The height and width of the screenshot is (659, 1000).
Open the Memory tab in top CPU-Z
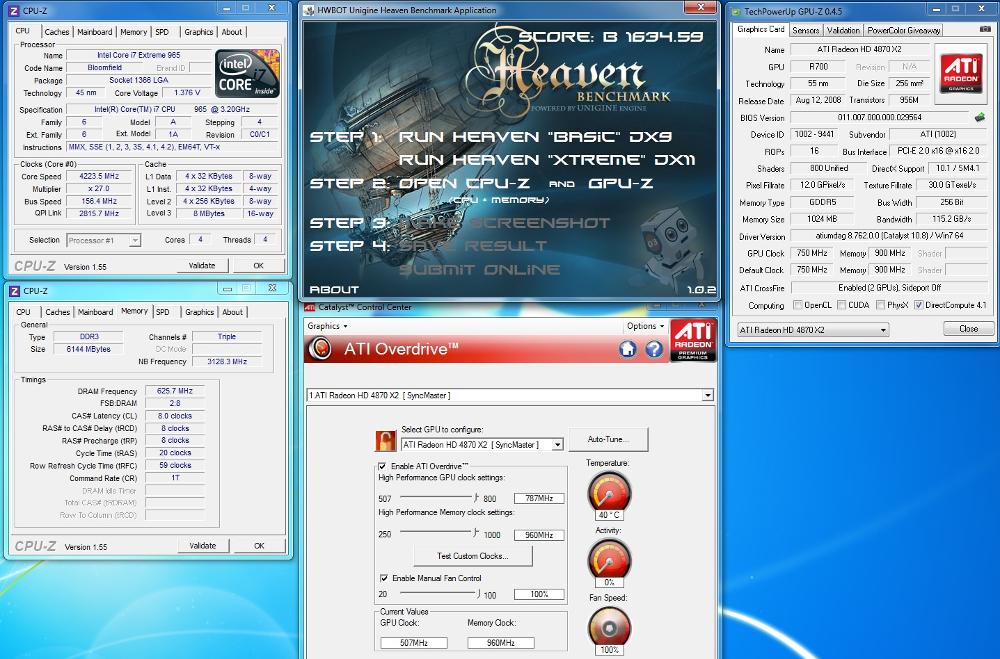click(x=133, y=32)
